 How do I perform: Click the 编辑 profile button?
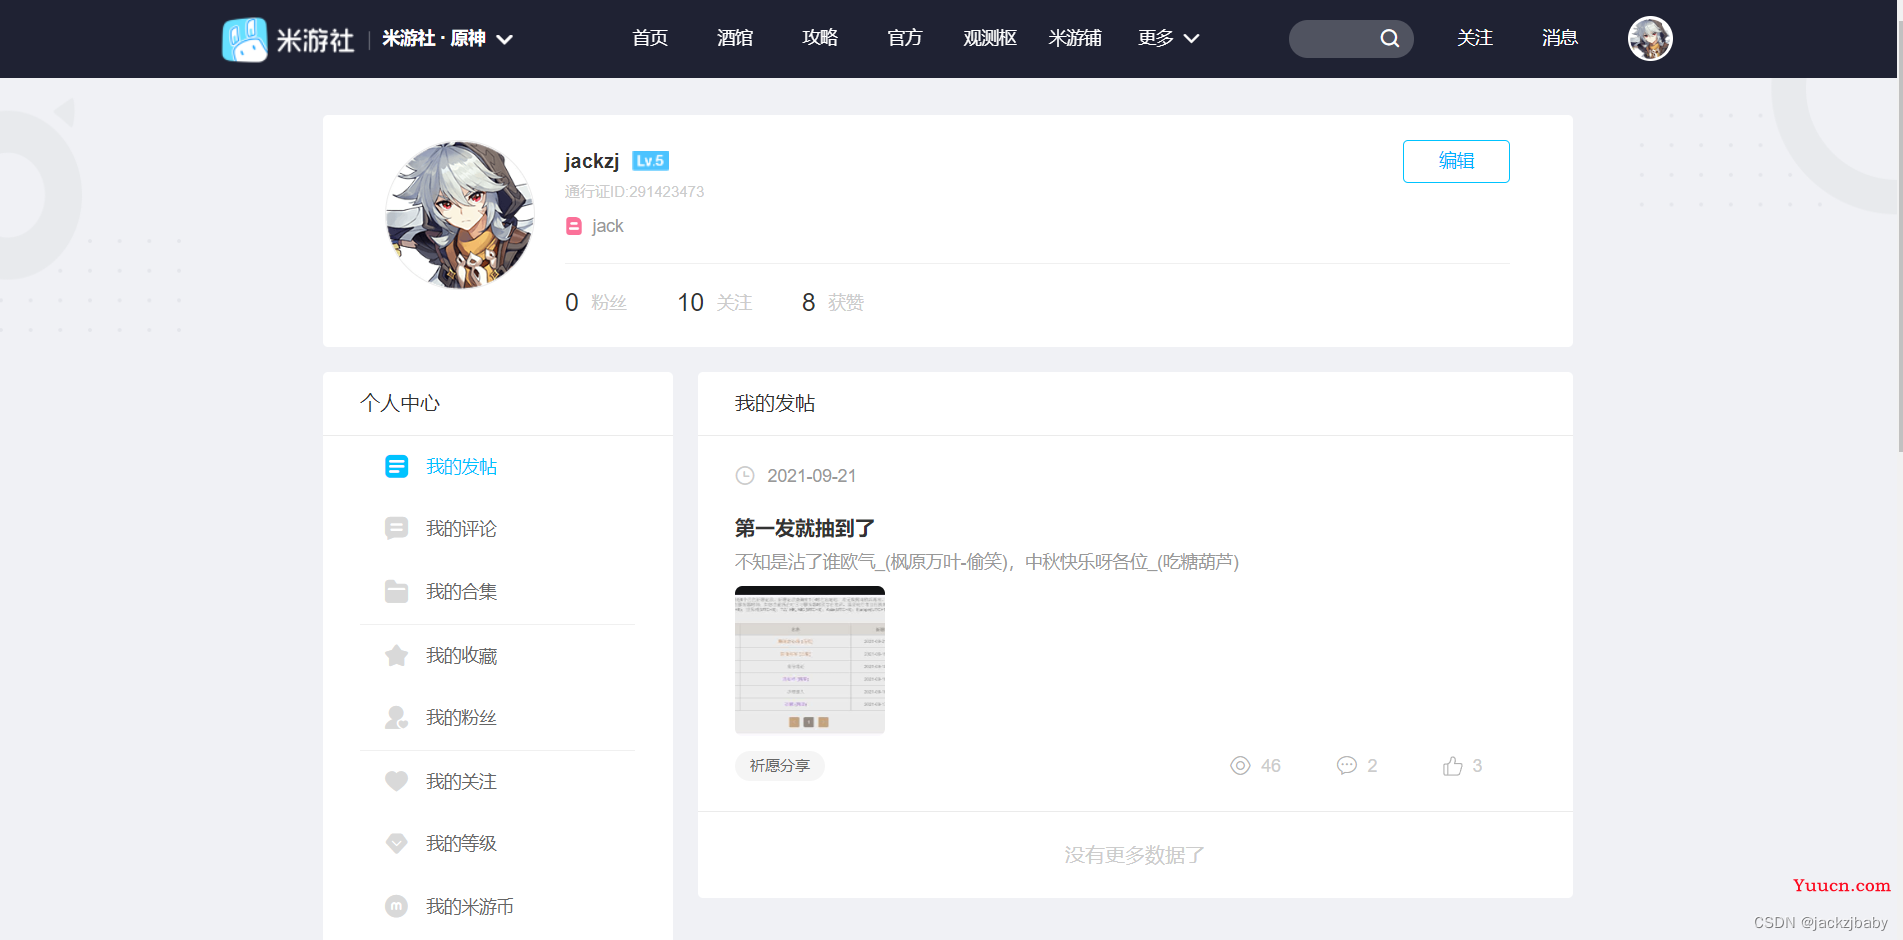[1456, 161]
